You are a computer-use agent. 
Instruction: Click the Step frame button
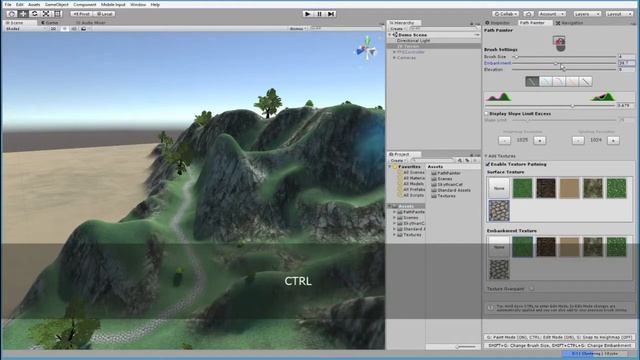(331, 14)
